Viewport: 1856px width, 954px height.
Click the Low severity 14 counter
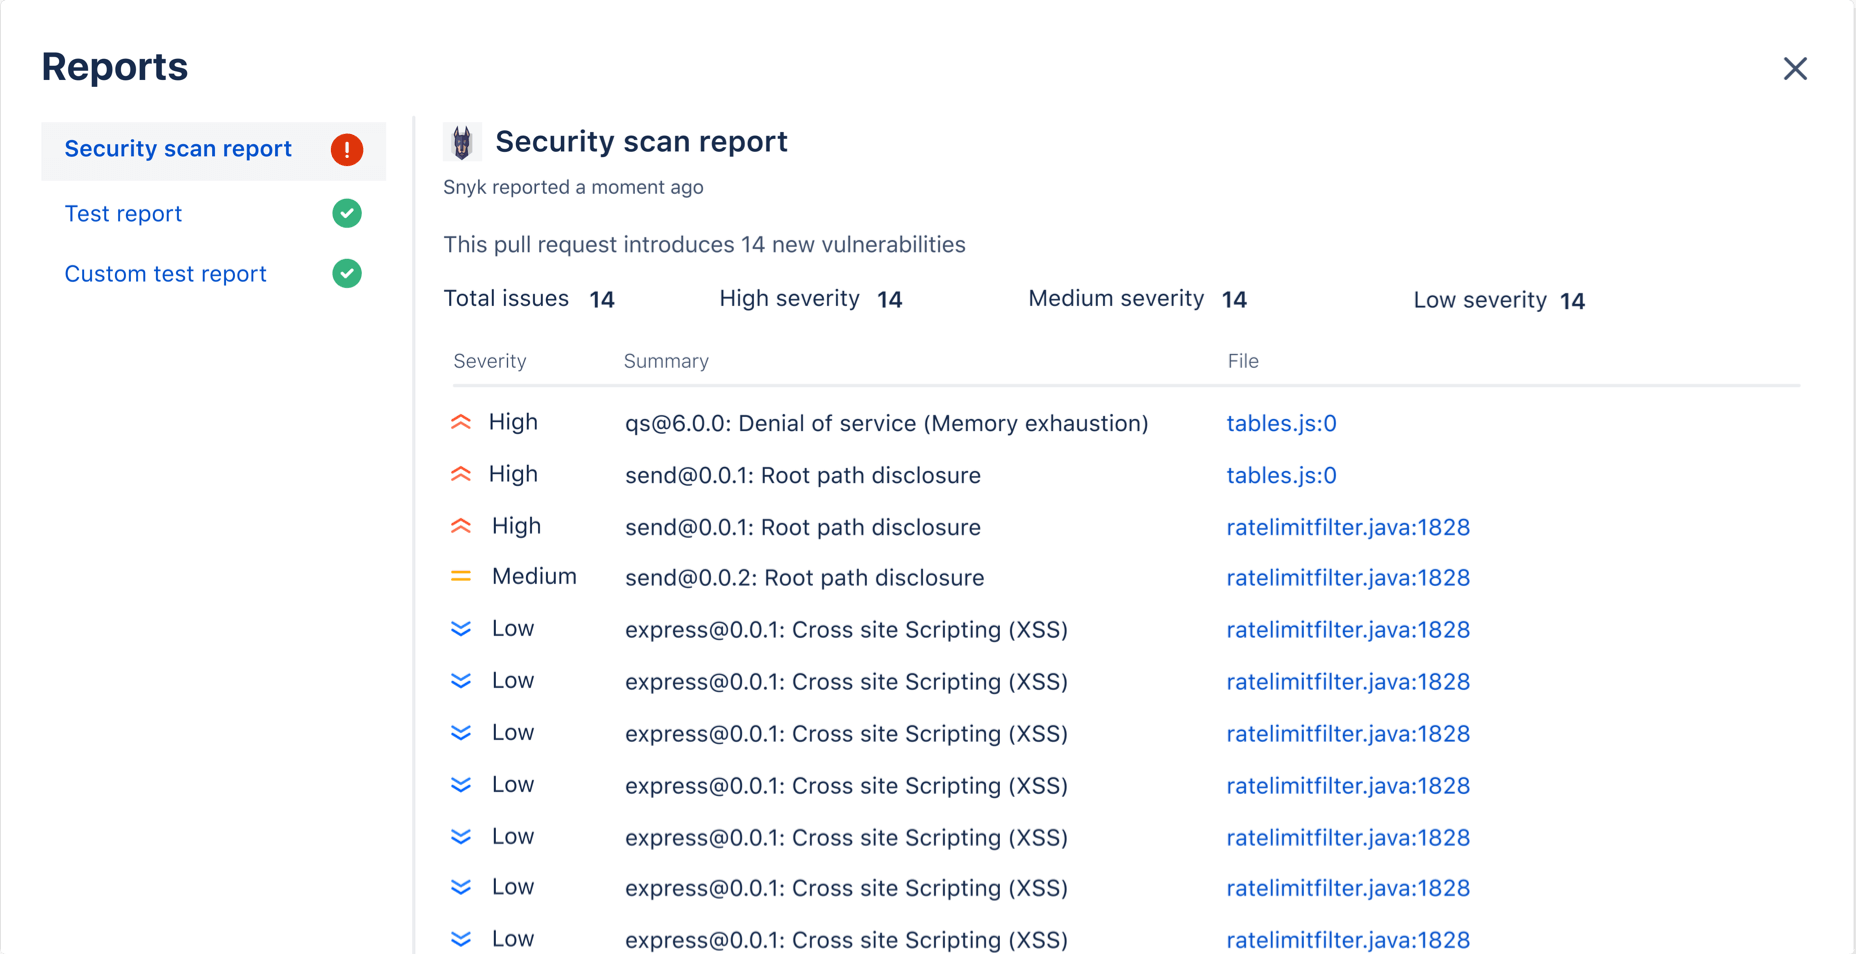[1572, 300]
